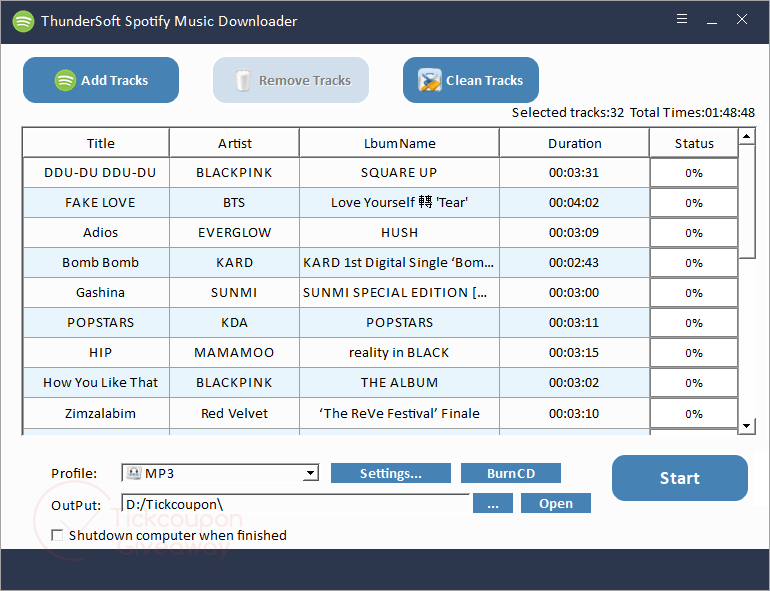Image resolution: width=770 pixels, height=591 pixels.
Task: Click the Red Velvet artist cell
Action: [234, 413]
